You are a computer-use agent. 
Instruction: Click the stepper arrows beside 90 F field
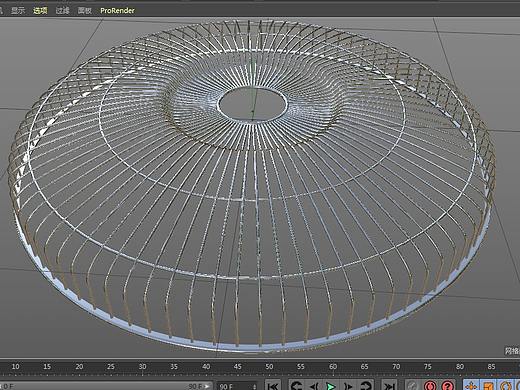click(x=255, y=386)
